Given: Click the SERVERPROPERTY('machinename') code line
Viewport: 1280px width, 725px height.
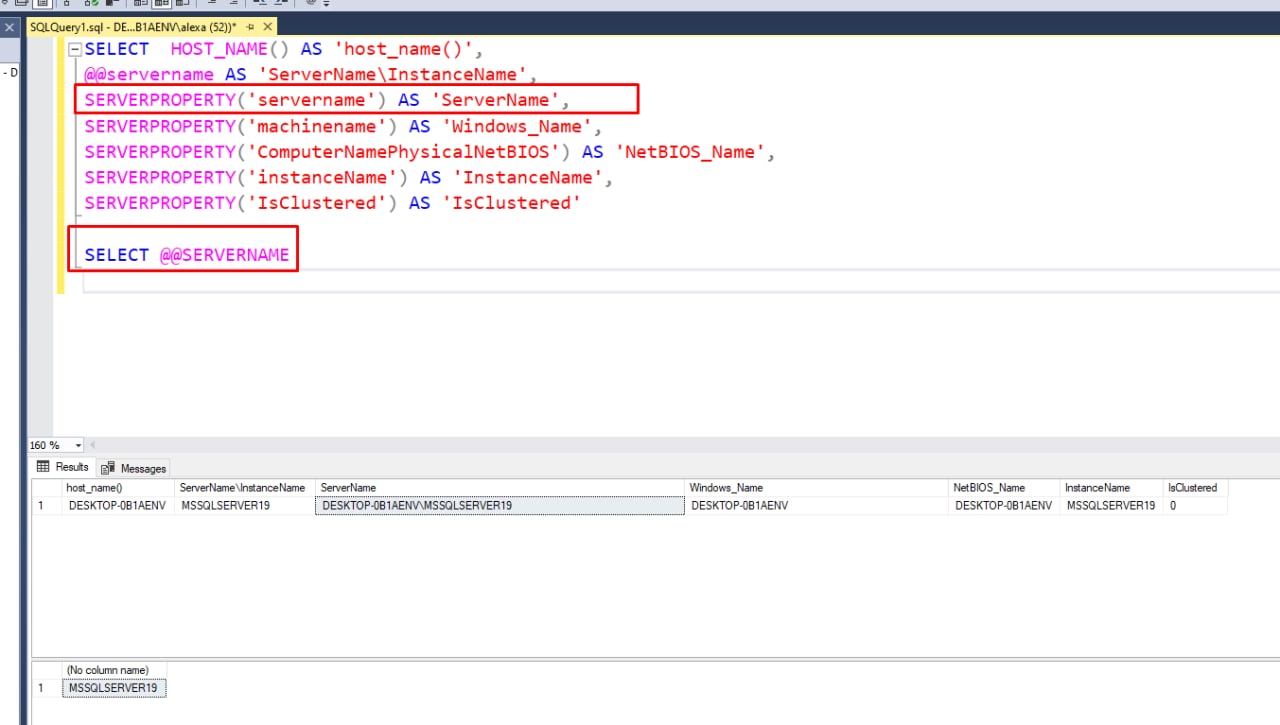Looking at the screenshot, I should (x=343, y=126).
